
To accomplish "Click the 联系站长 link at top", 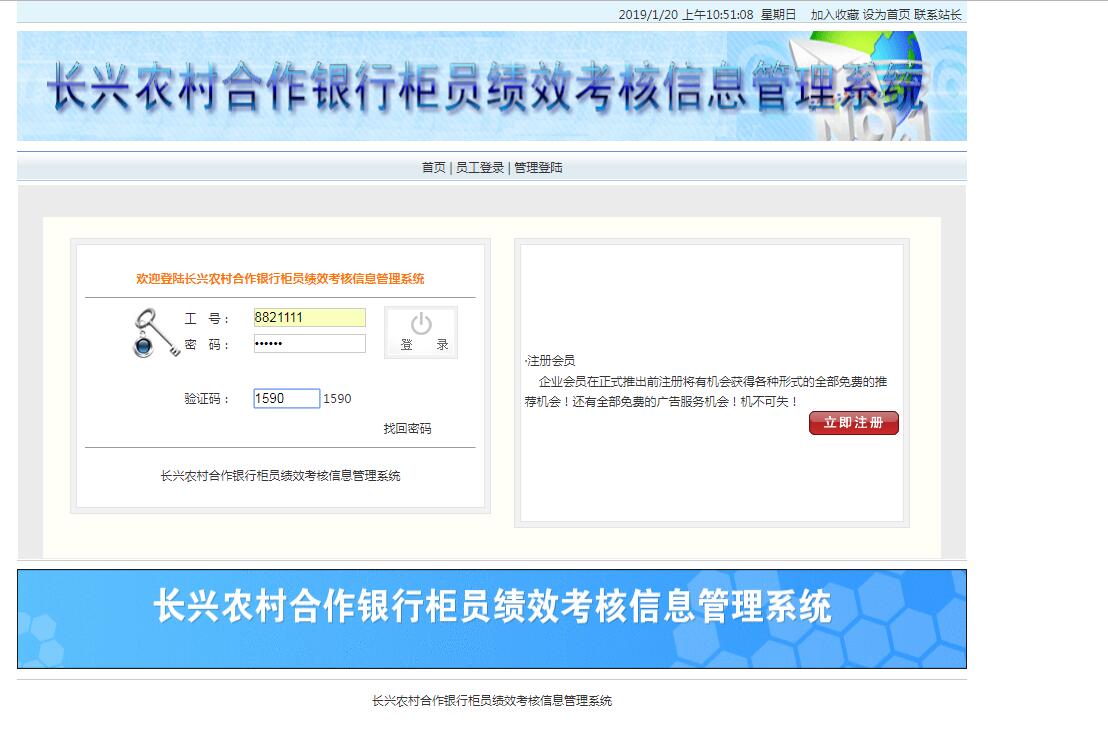I will point(938,15).
